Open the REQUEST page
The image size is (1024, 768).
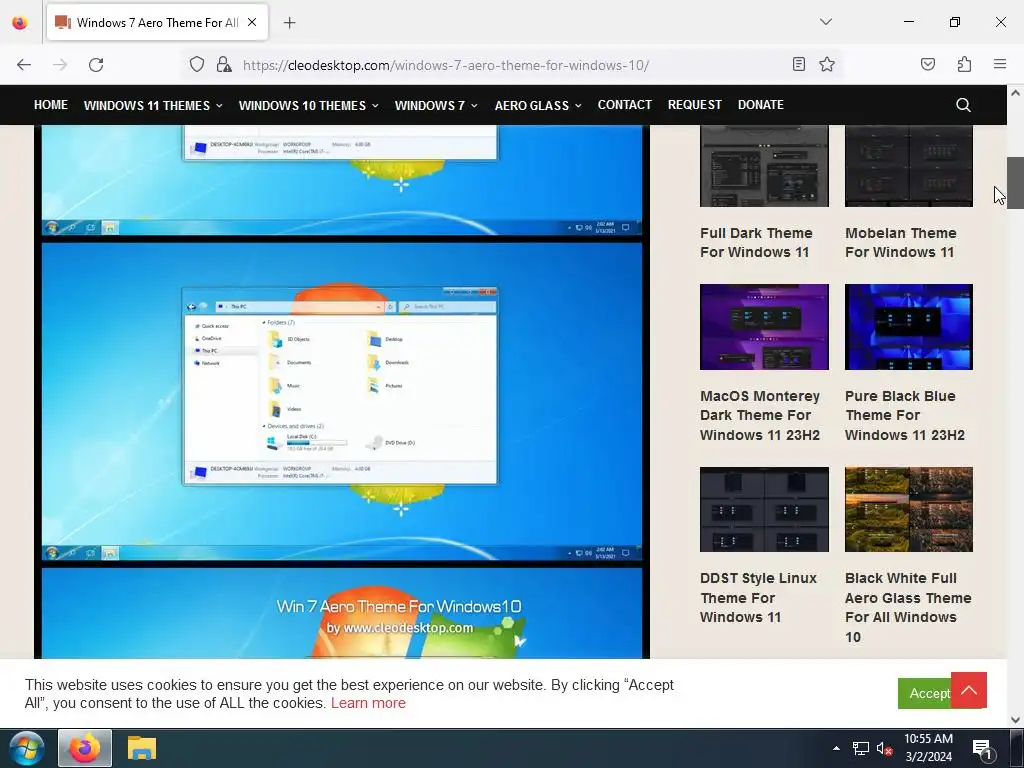pos(694,104)
